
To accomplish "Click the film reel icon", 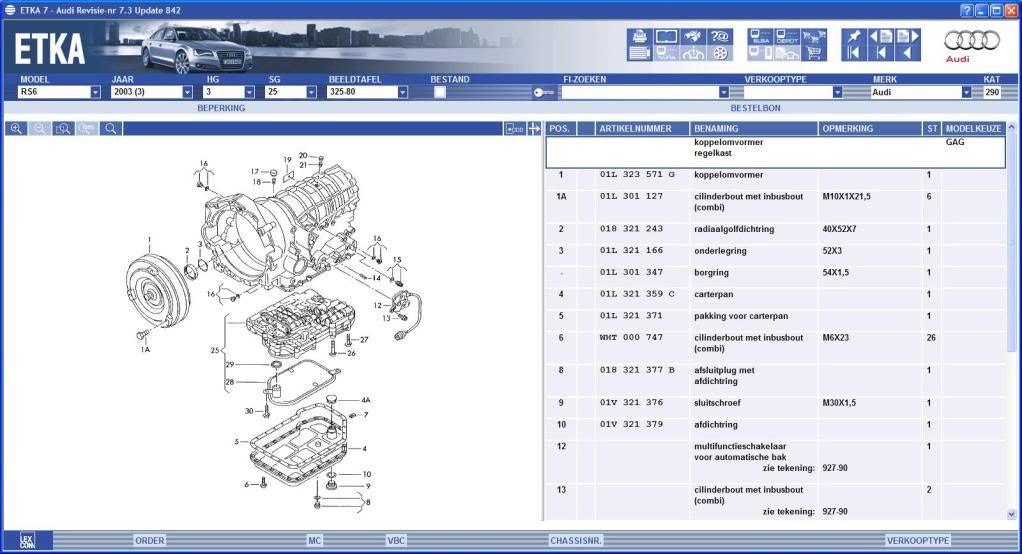I will [x=720, y=53].
